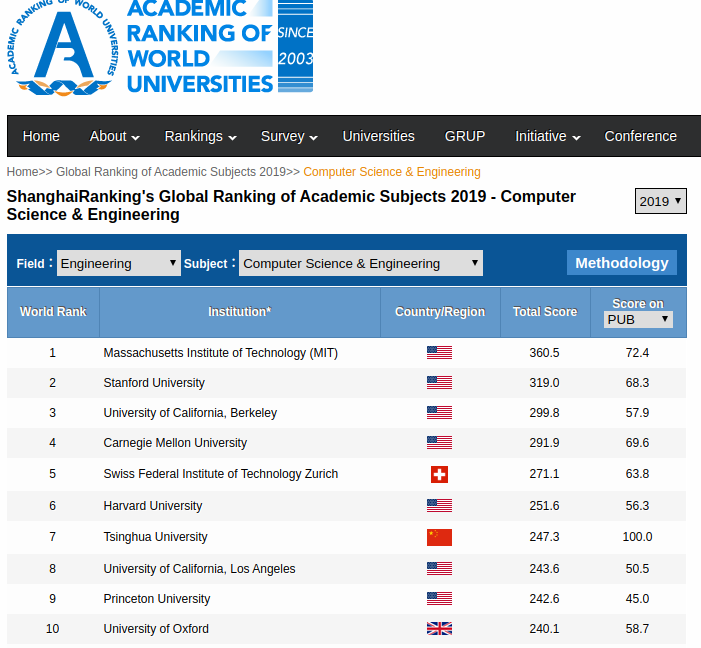Viewport: 701px width, 648px height.
Task: Open the Subject dropdown showing Computer Science & Engineering
Action: click(361, 263)
